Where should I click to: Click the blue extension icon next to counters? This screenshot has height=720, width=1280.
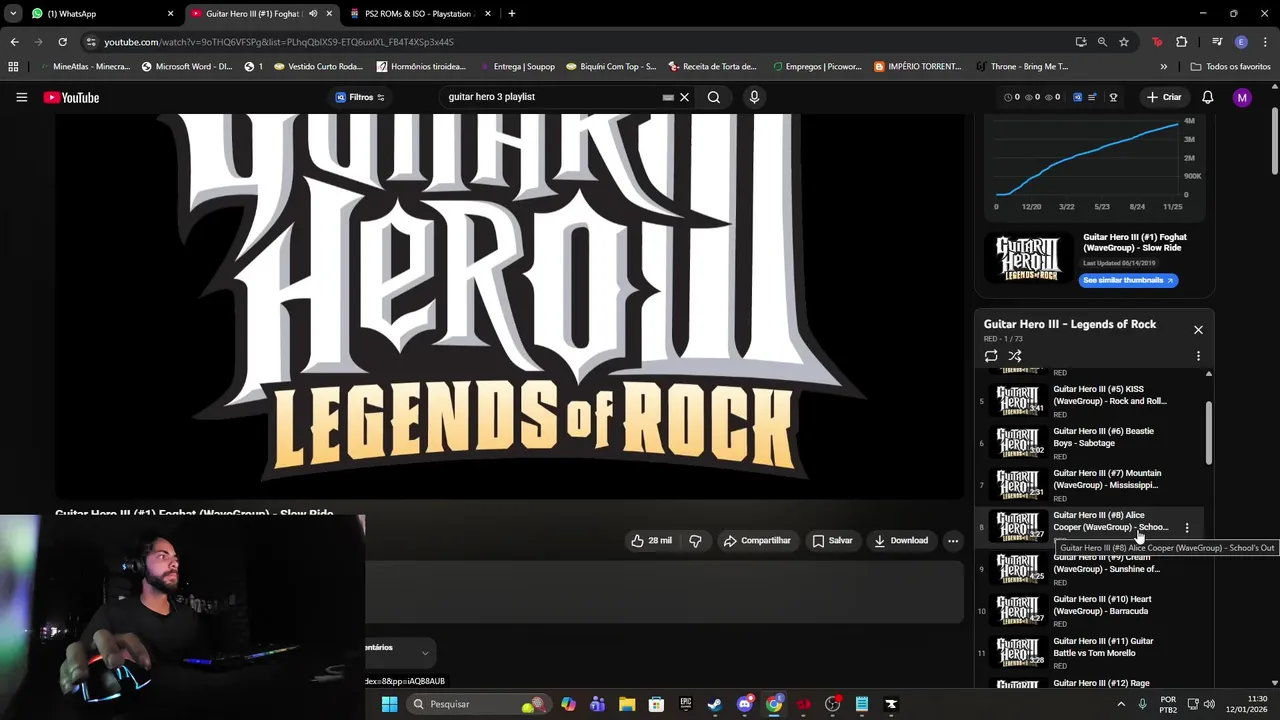click(1077, 97)
